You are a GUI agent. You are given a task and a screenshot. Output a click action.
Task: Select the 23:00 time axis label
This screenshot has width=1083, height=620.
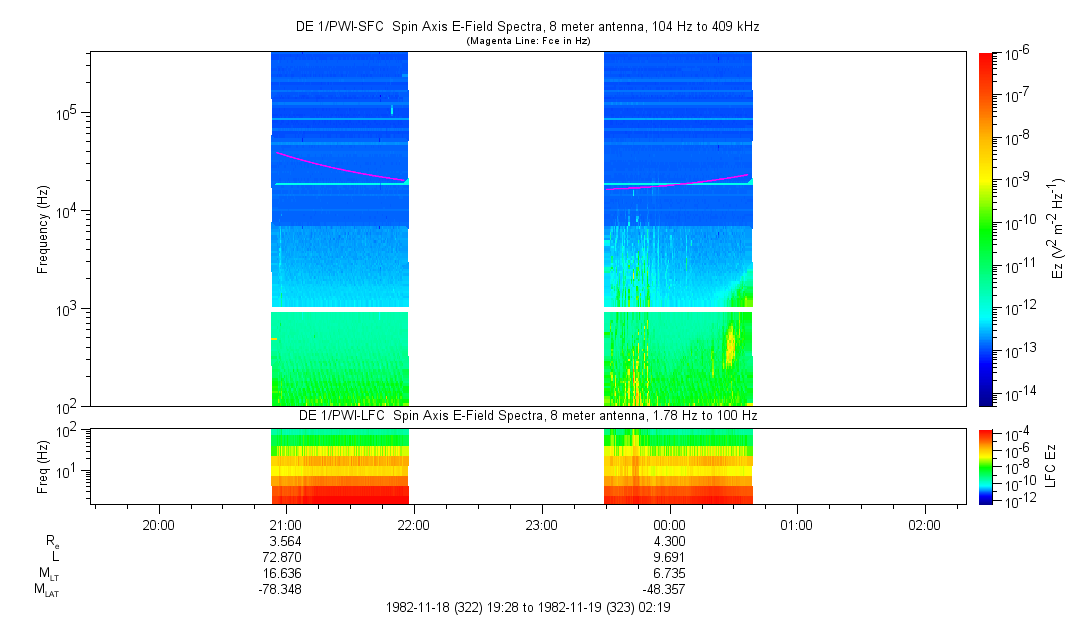coord(541,525)
